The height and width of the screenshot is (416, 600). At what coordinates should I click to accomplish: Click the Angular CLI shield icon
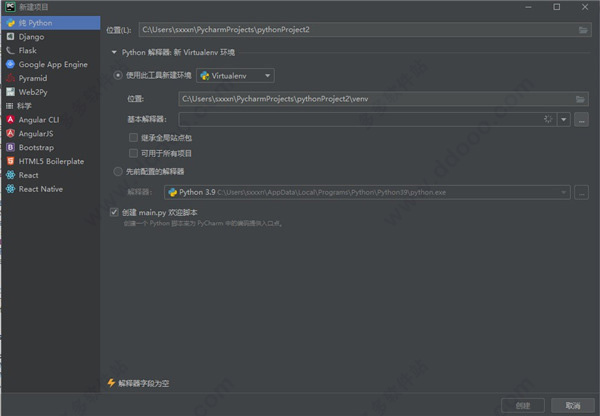click(10, 120)
